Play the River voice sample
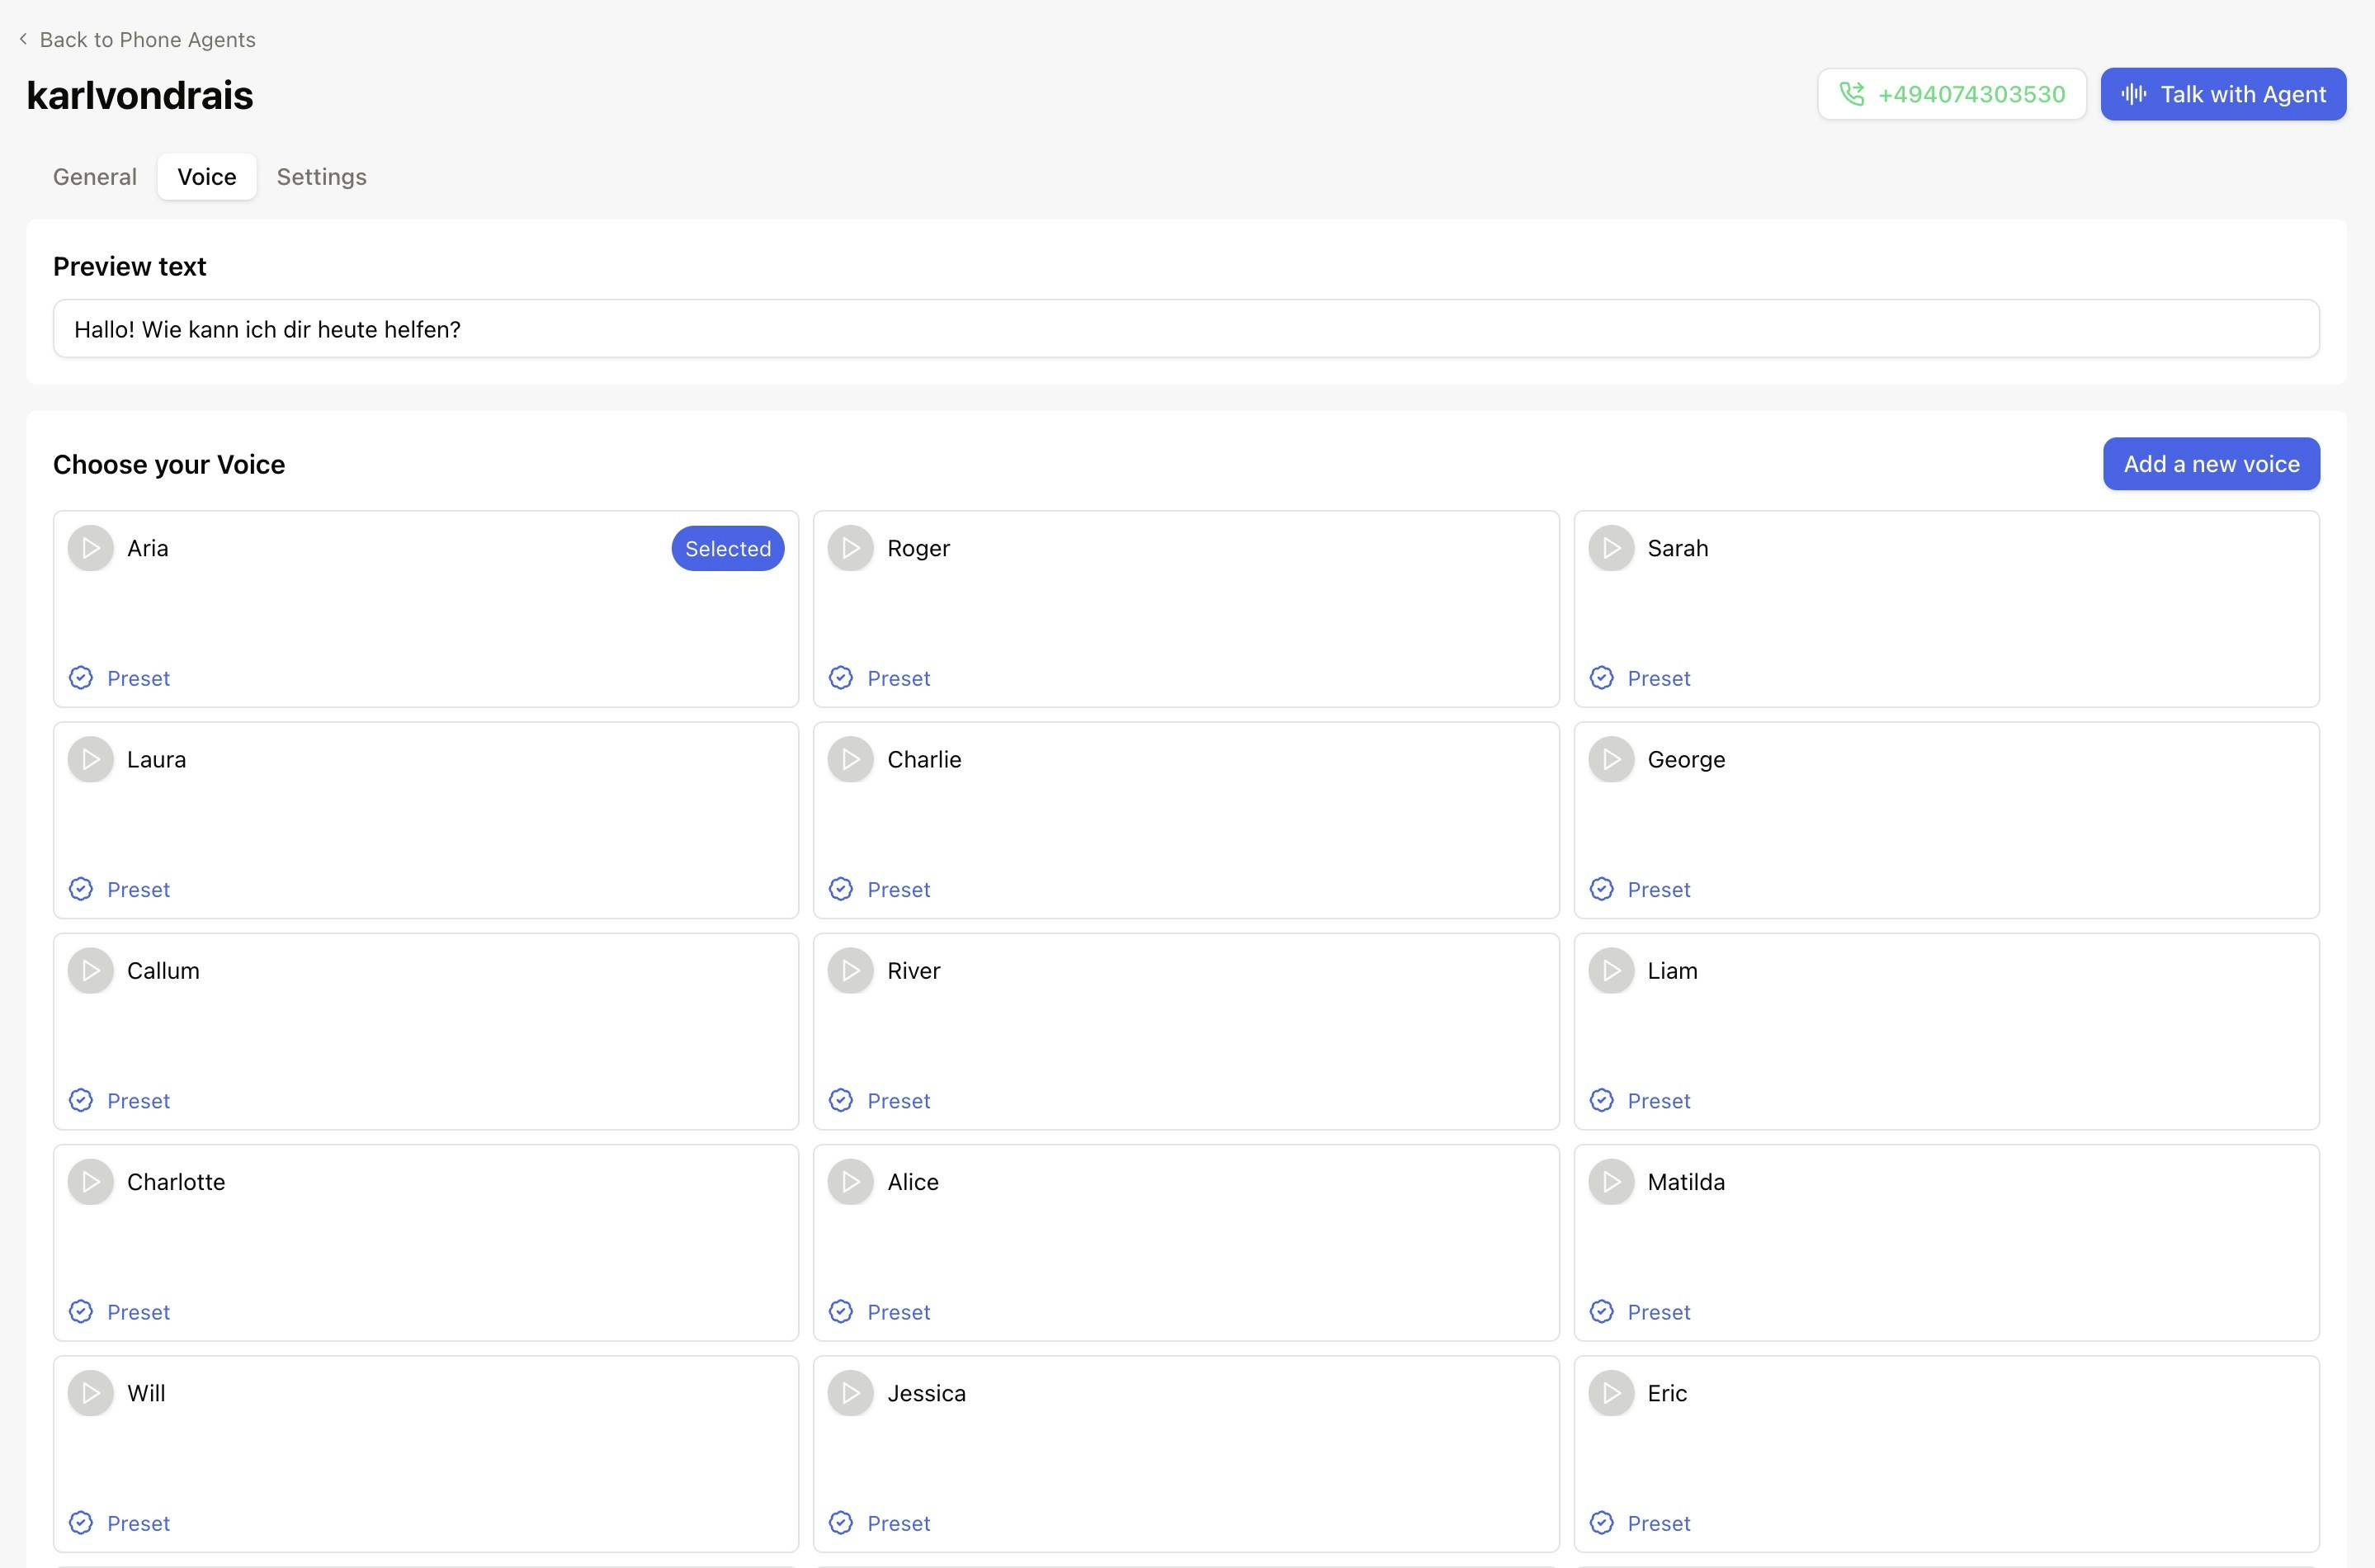Viewport: 2375px width, 1568px height. pyautogui.click(x=851, y=970)
